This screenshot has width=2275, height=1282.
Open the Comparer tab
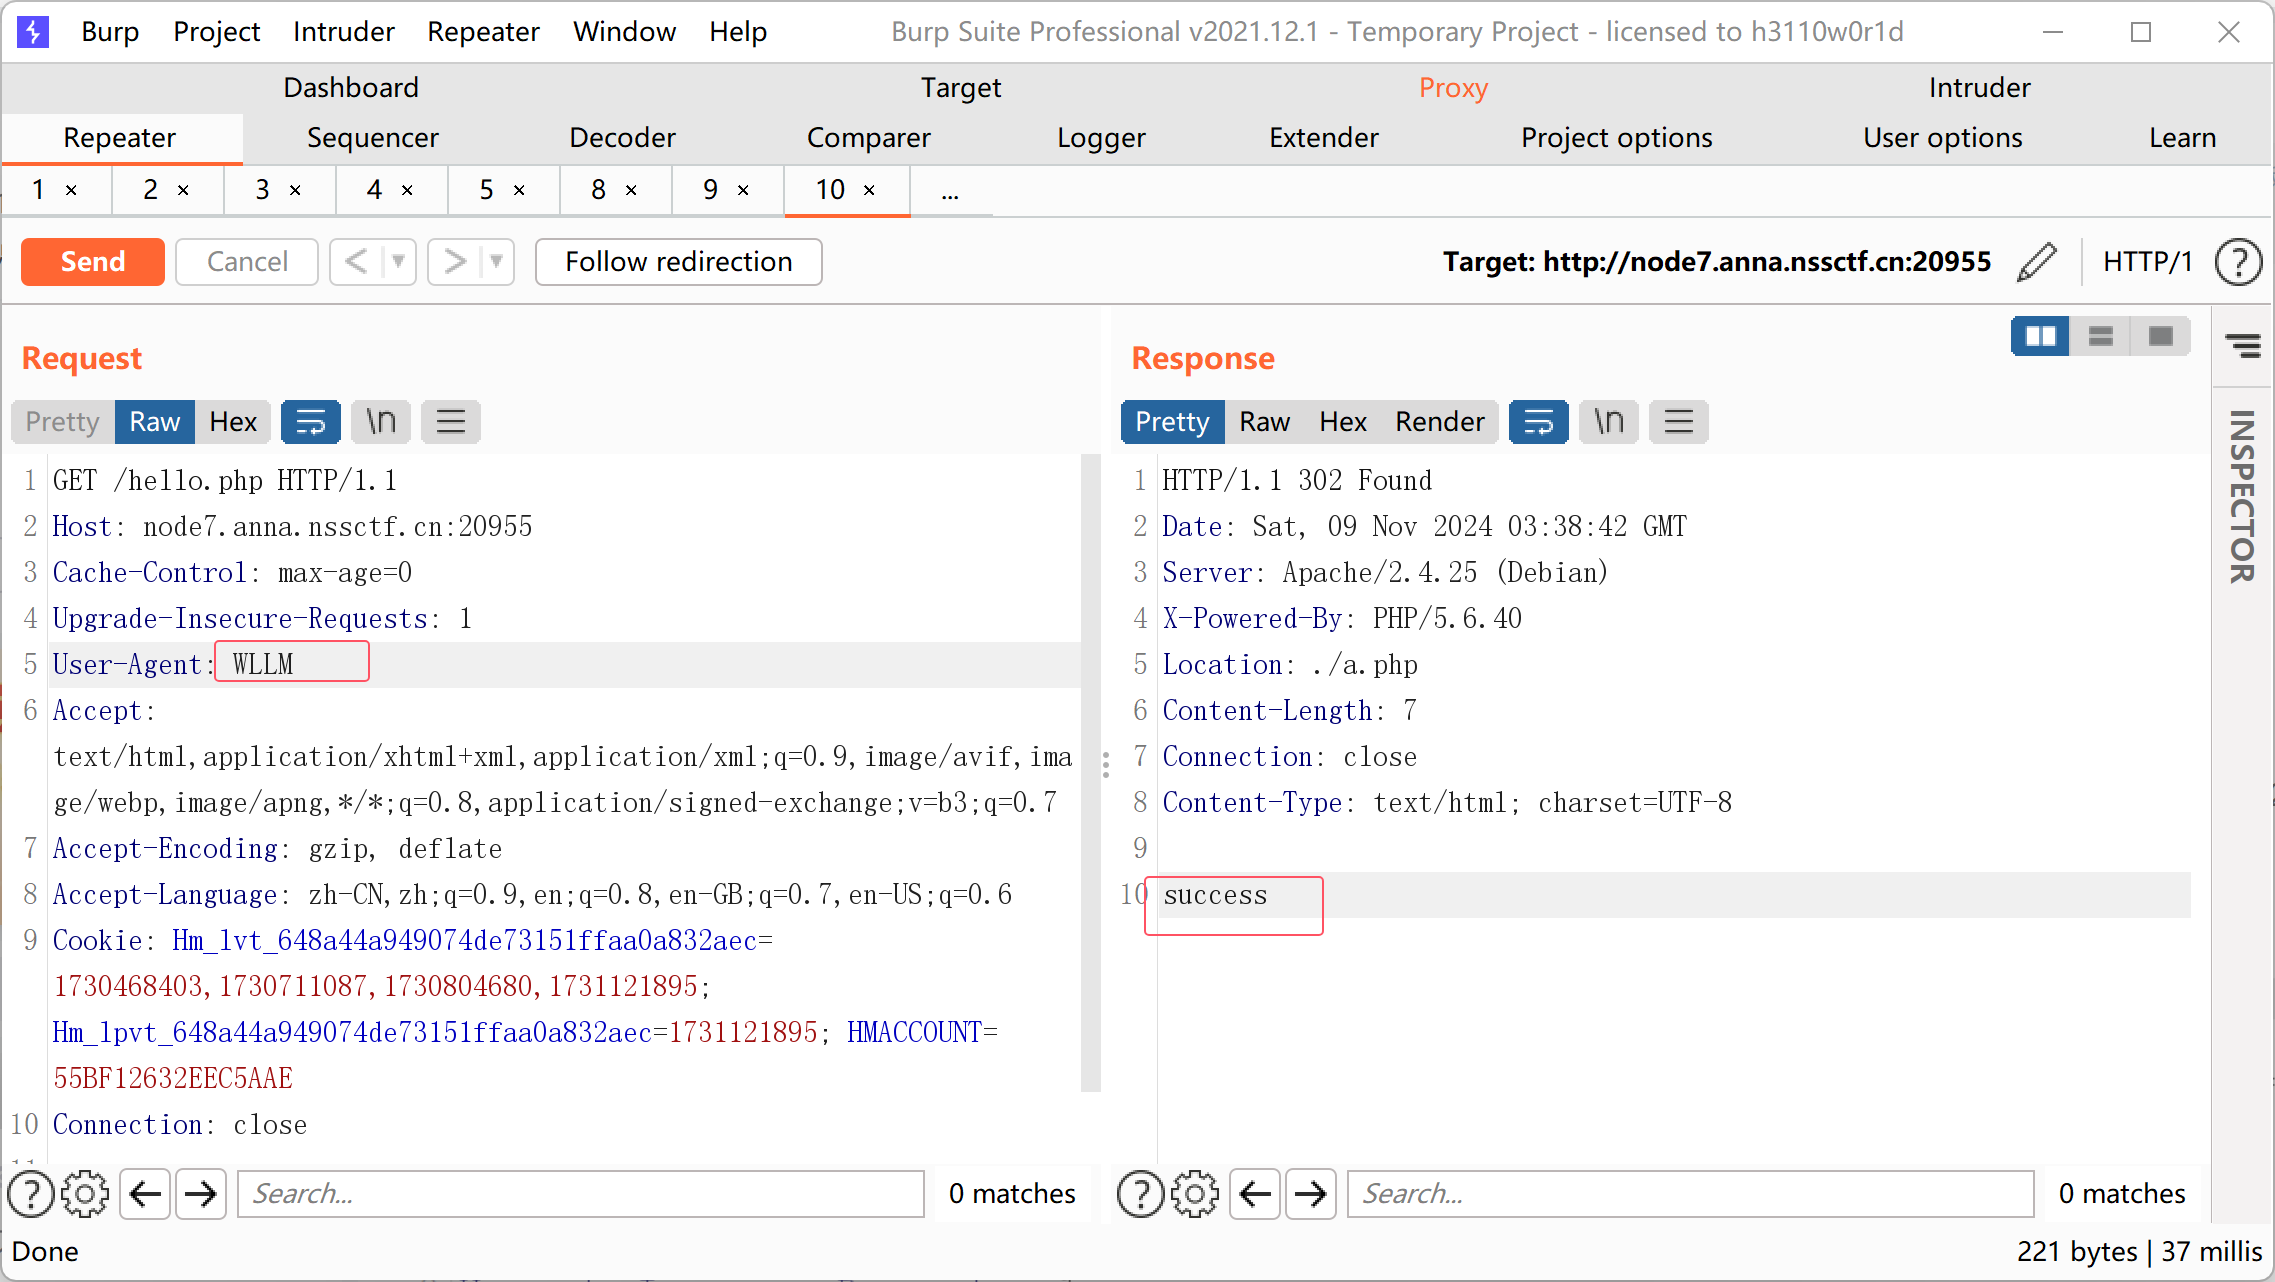[x=869, y=138]
